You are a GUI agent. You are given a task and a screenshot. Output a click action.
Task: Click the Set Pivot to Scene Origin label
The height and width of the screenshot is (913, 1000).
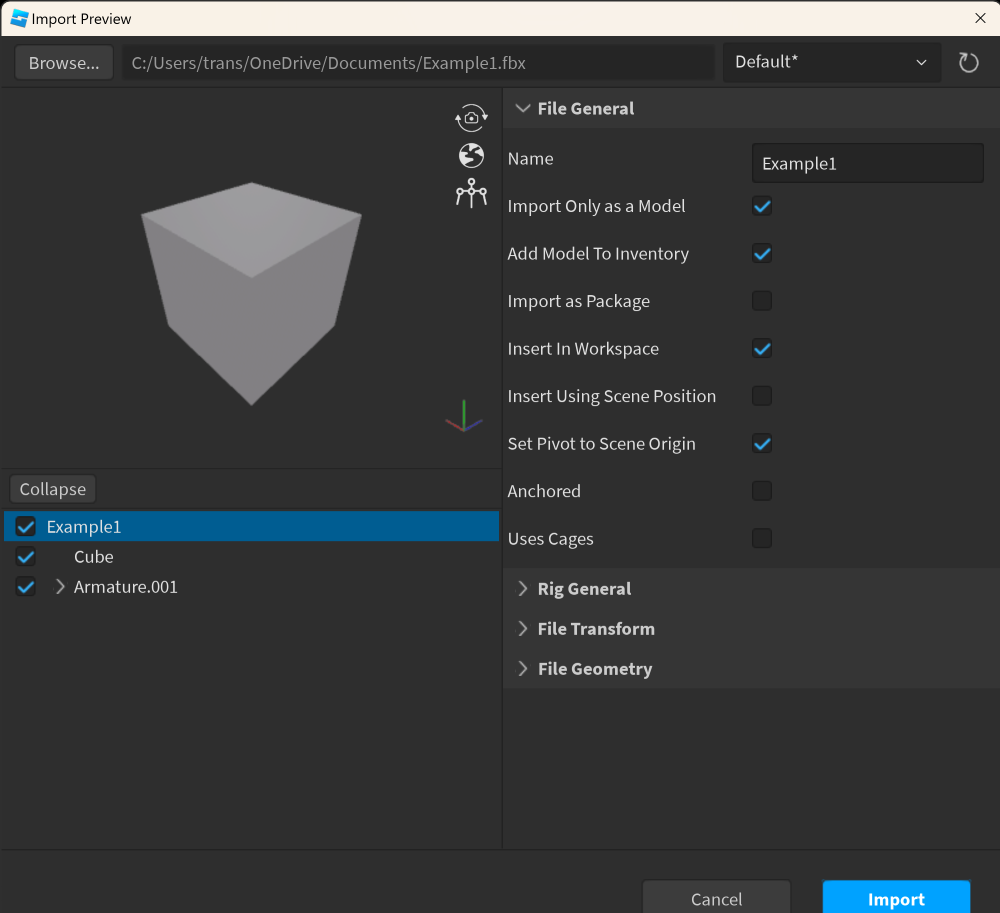tap(601, 444)
